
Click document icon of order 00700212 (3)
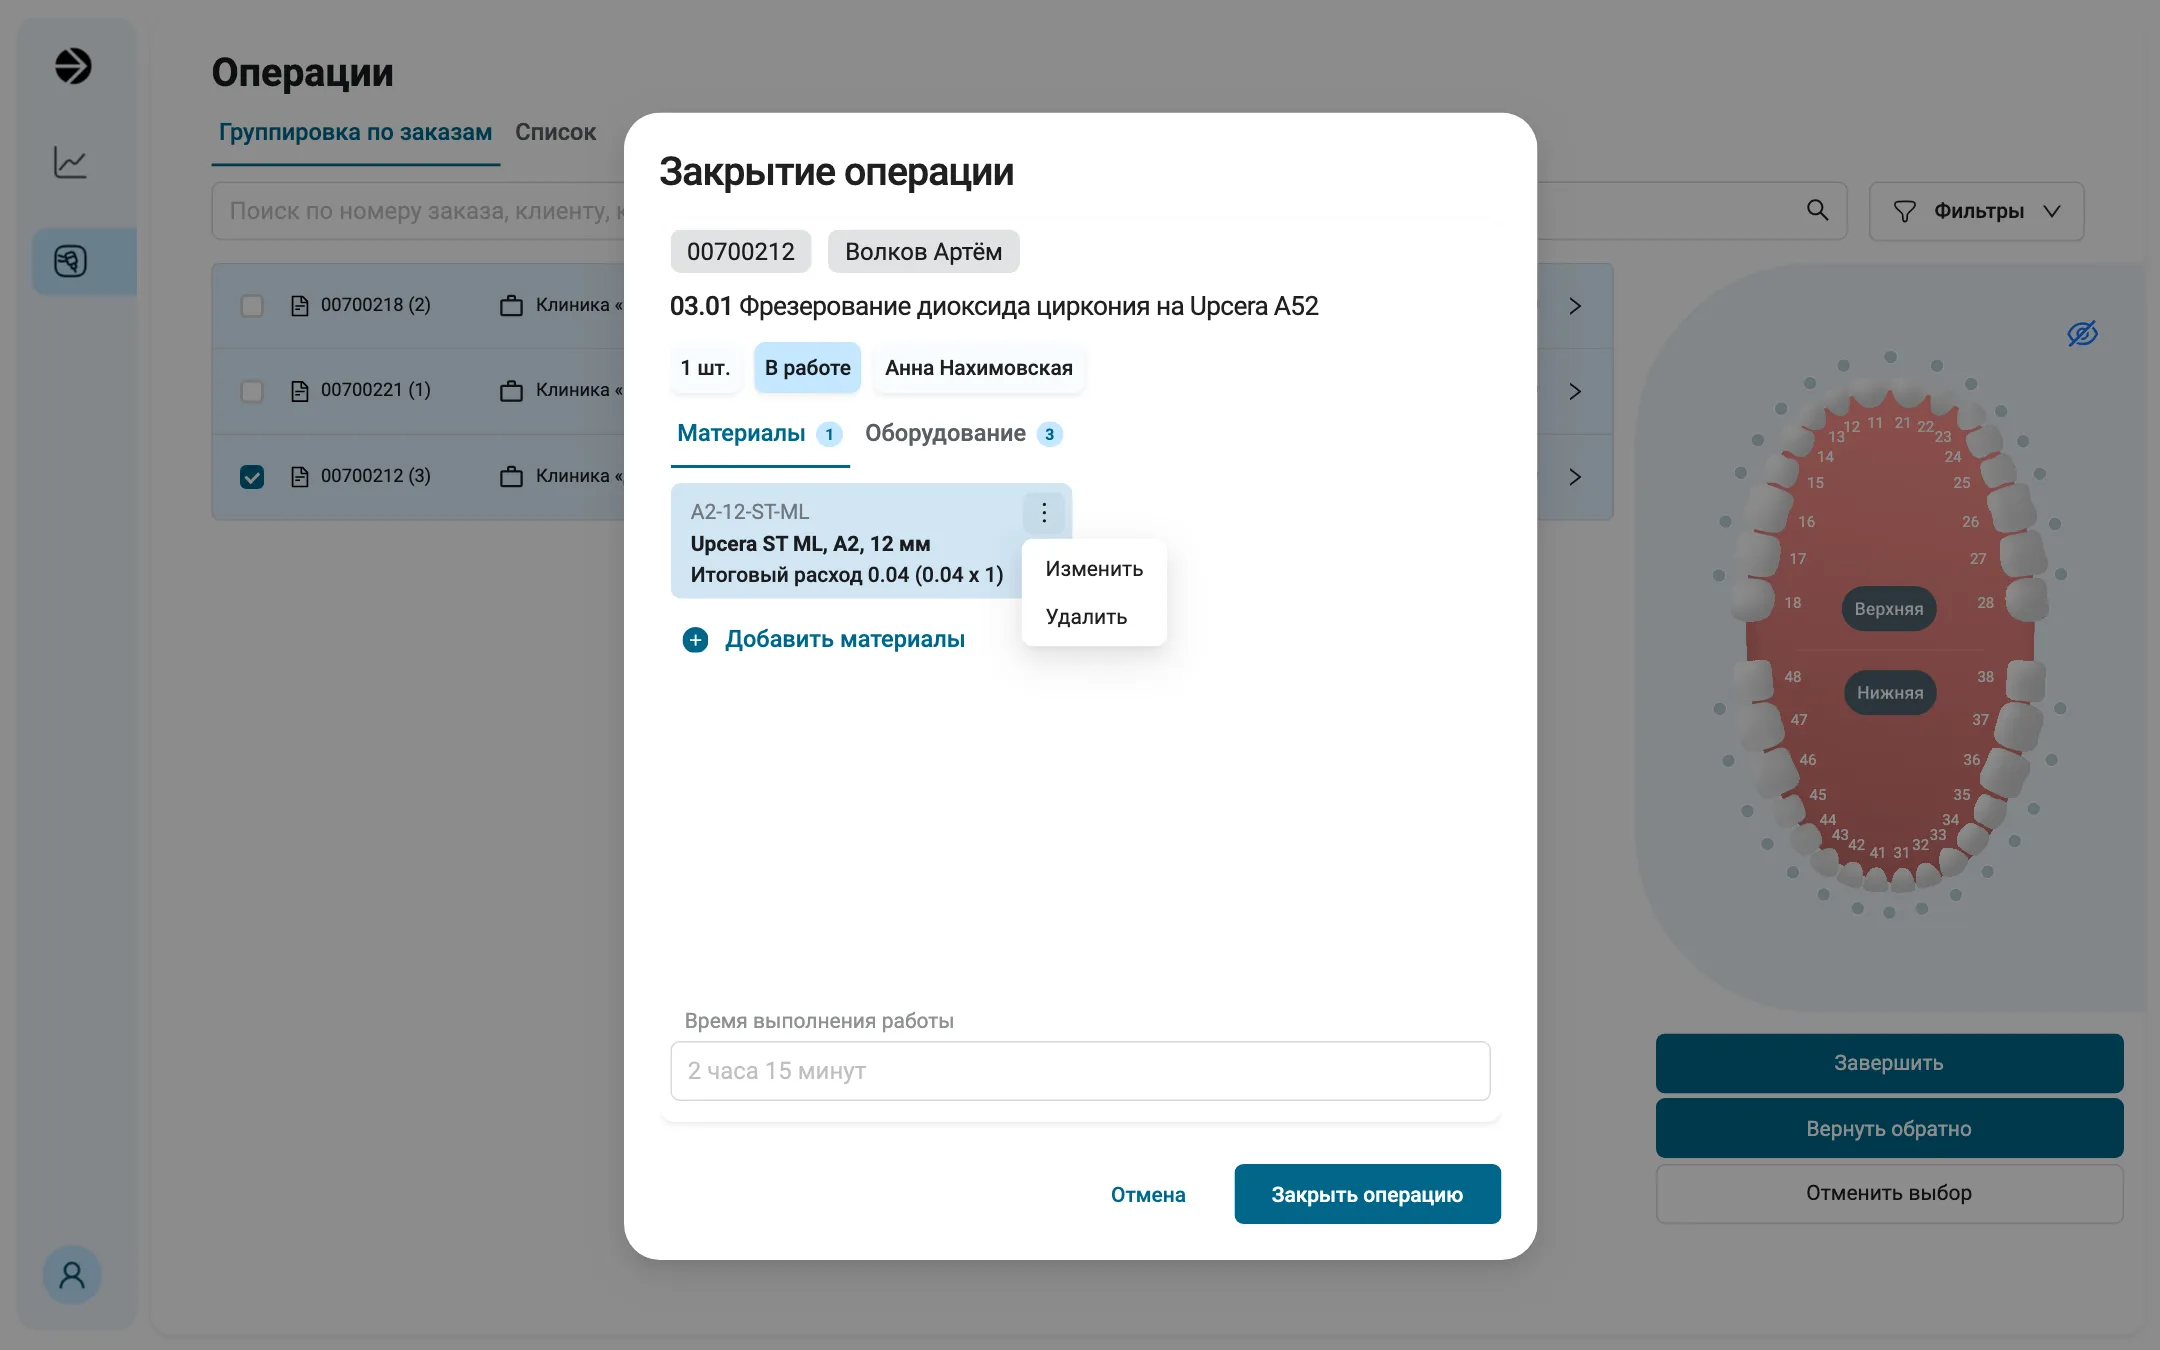pos(299,477)
